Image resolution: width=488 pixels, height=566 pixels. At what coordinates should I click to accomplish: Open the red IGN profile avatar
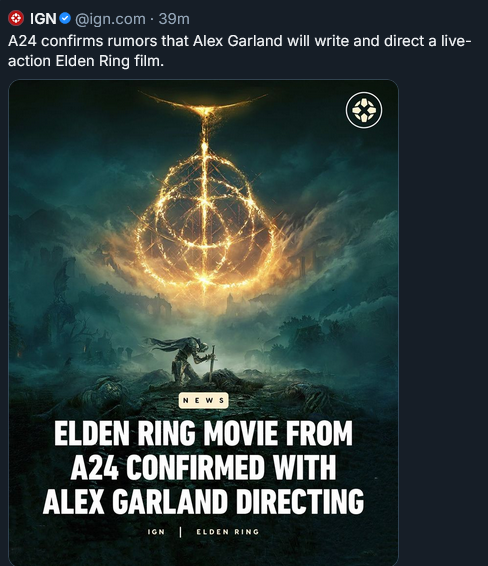16,18
